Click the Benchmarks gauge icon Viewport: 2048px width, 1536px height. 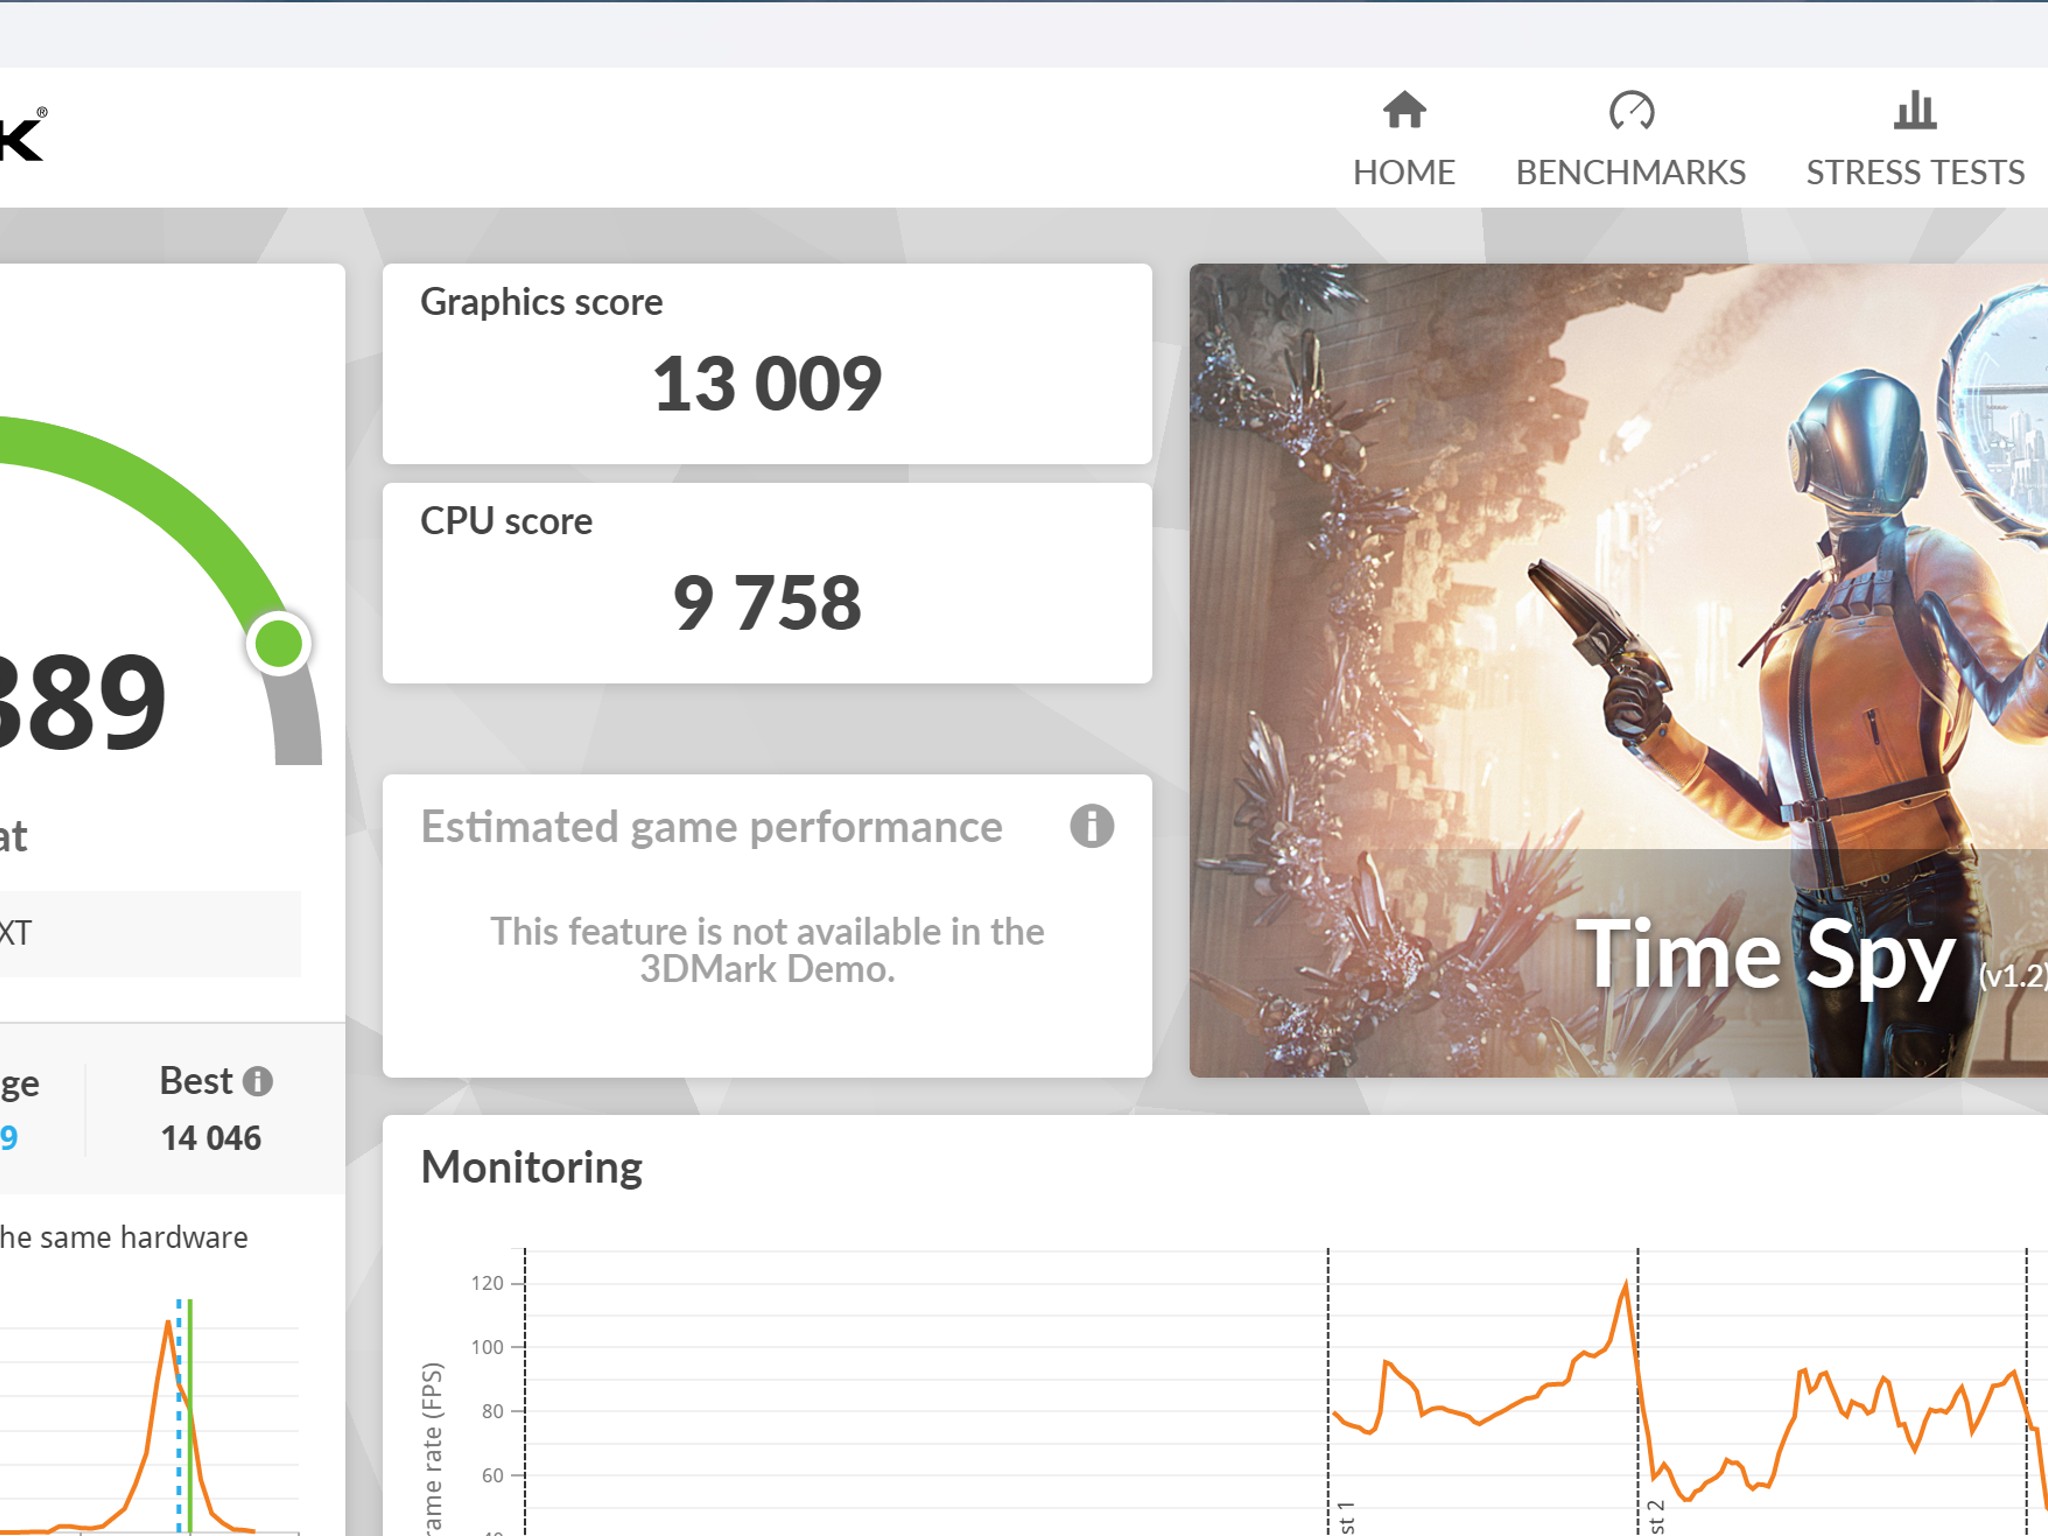pos(1631,110)
